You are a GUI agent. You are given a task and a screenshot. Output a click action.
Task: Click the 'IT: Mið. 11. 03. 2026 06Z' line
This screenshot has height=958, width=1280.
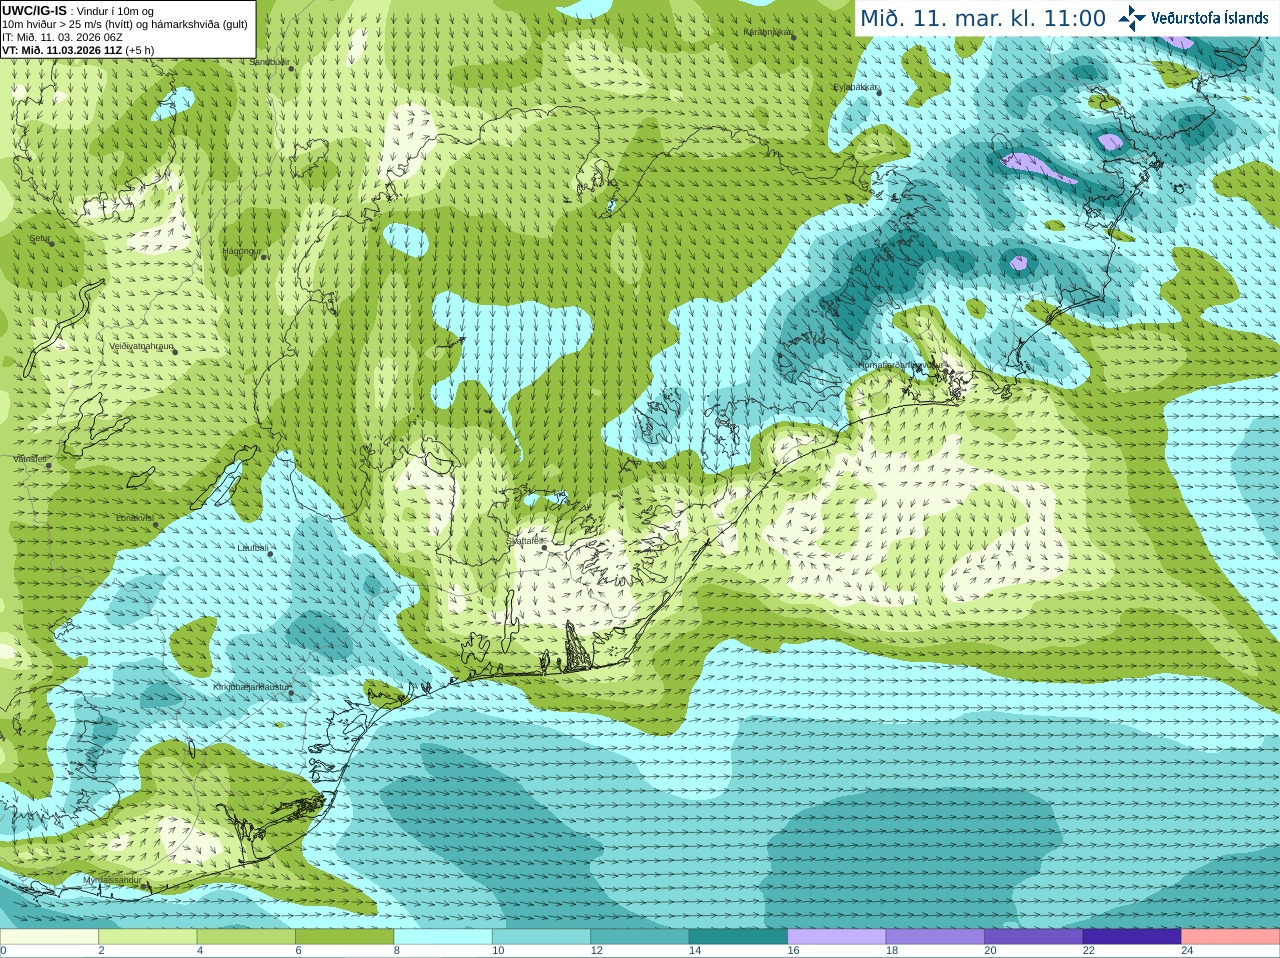point(62,37)
